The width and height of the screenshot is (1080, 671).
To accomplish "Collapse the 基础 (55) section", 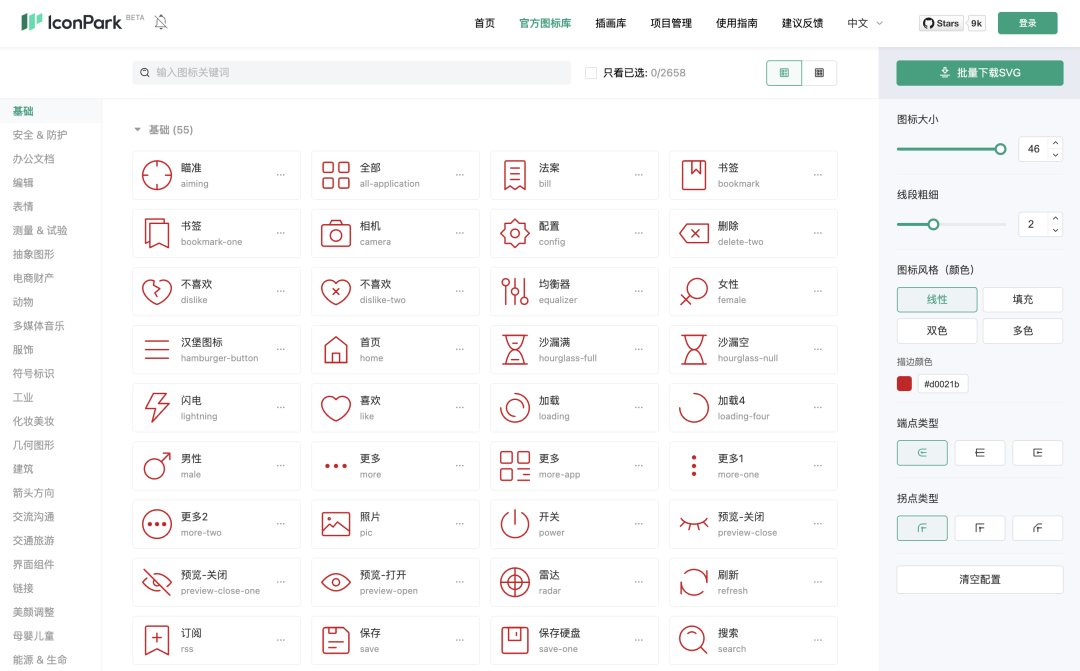I will [137, 130].
